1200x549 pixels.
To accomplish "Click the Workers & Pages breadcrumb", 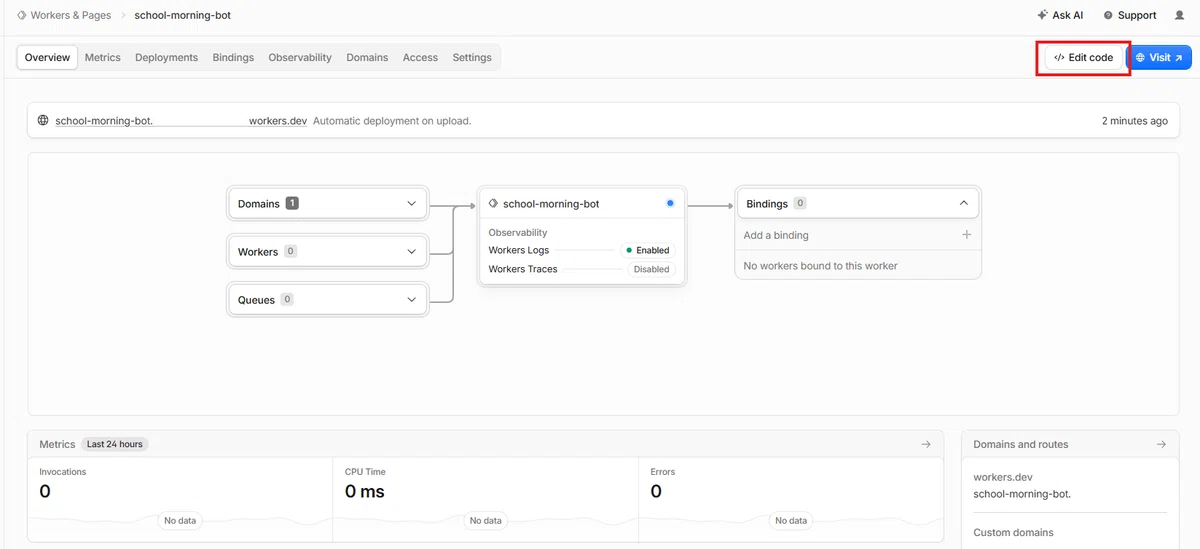I will pyautogui.click(x=64, y=15).
